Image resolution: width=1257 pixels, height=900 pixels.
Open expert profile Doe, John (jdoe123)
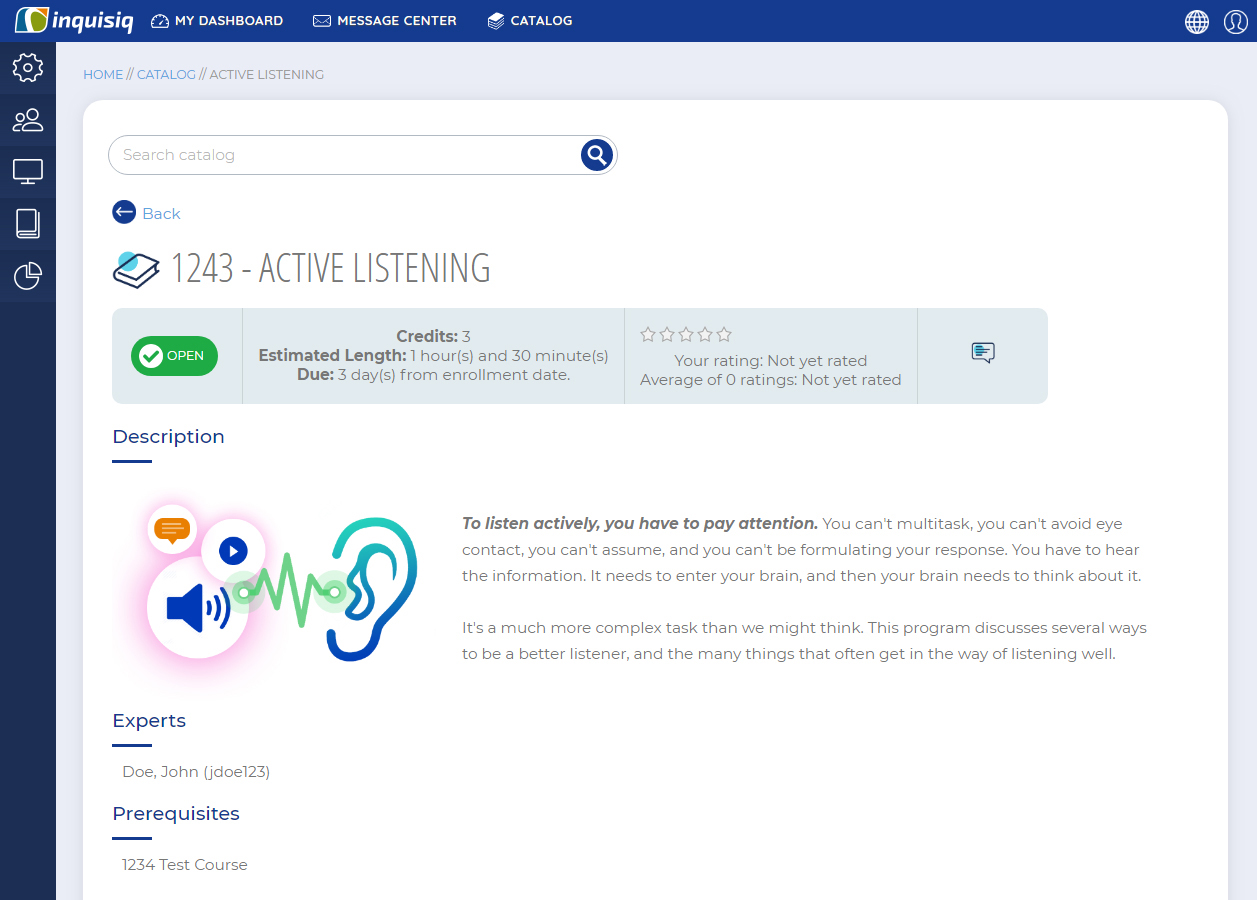coord(196,771)
